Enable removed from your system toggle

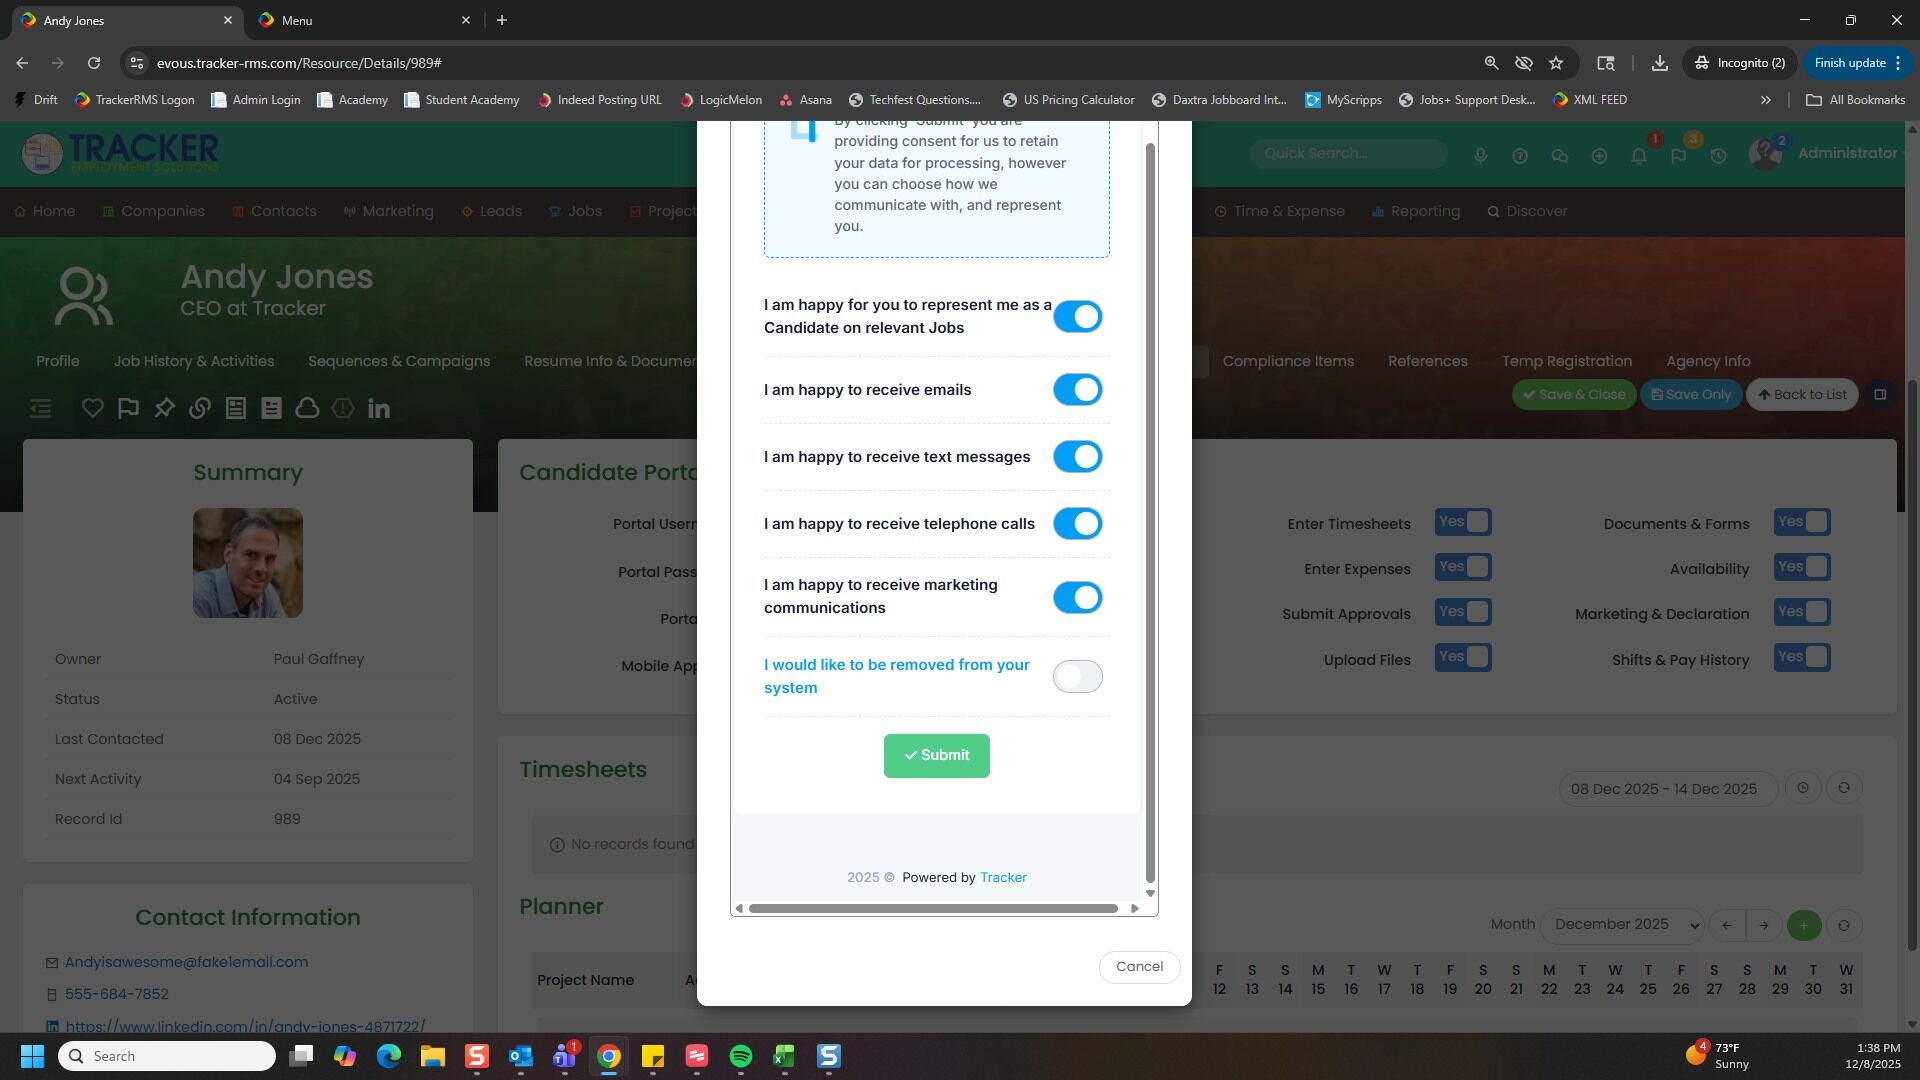pos(1077,677)
